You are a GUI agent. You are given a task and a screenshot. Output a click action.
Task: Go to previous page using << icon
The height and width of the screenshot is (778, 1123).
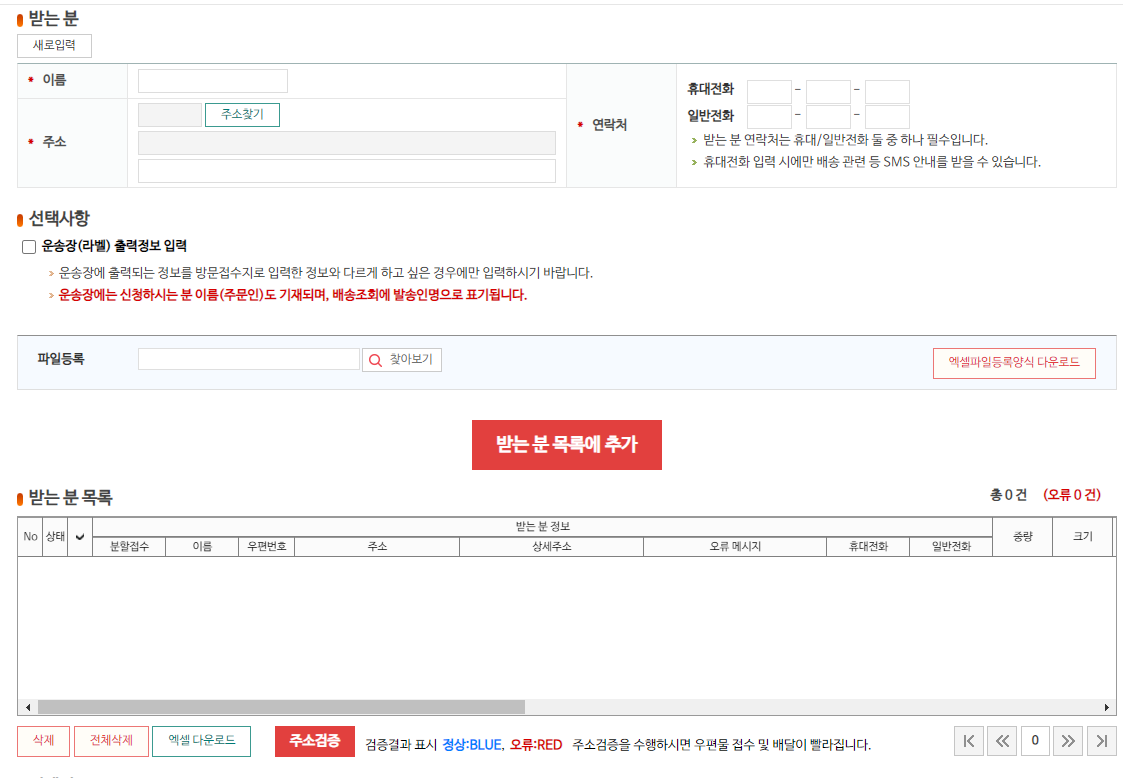click(x=1002, y=741)
